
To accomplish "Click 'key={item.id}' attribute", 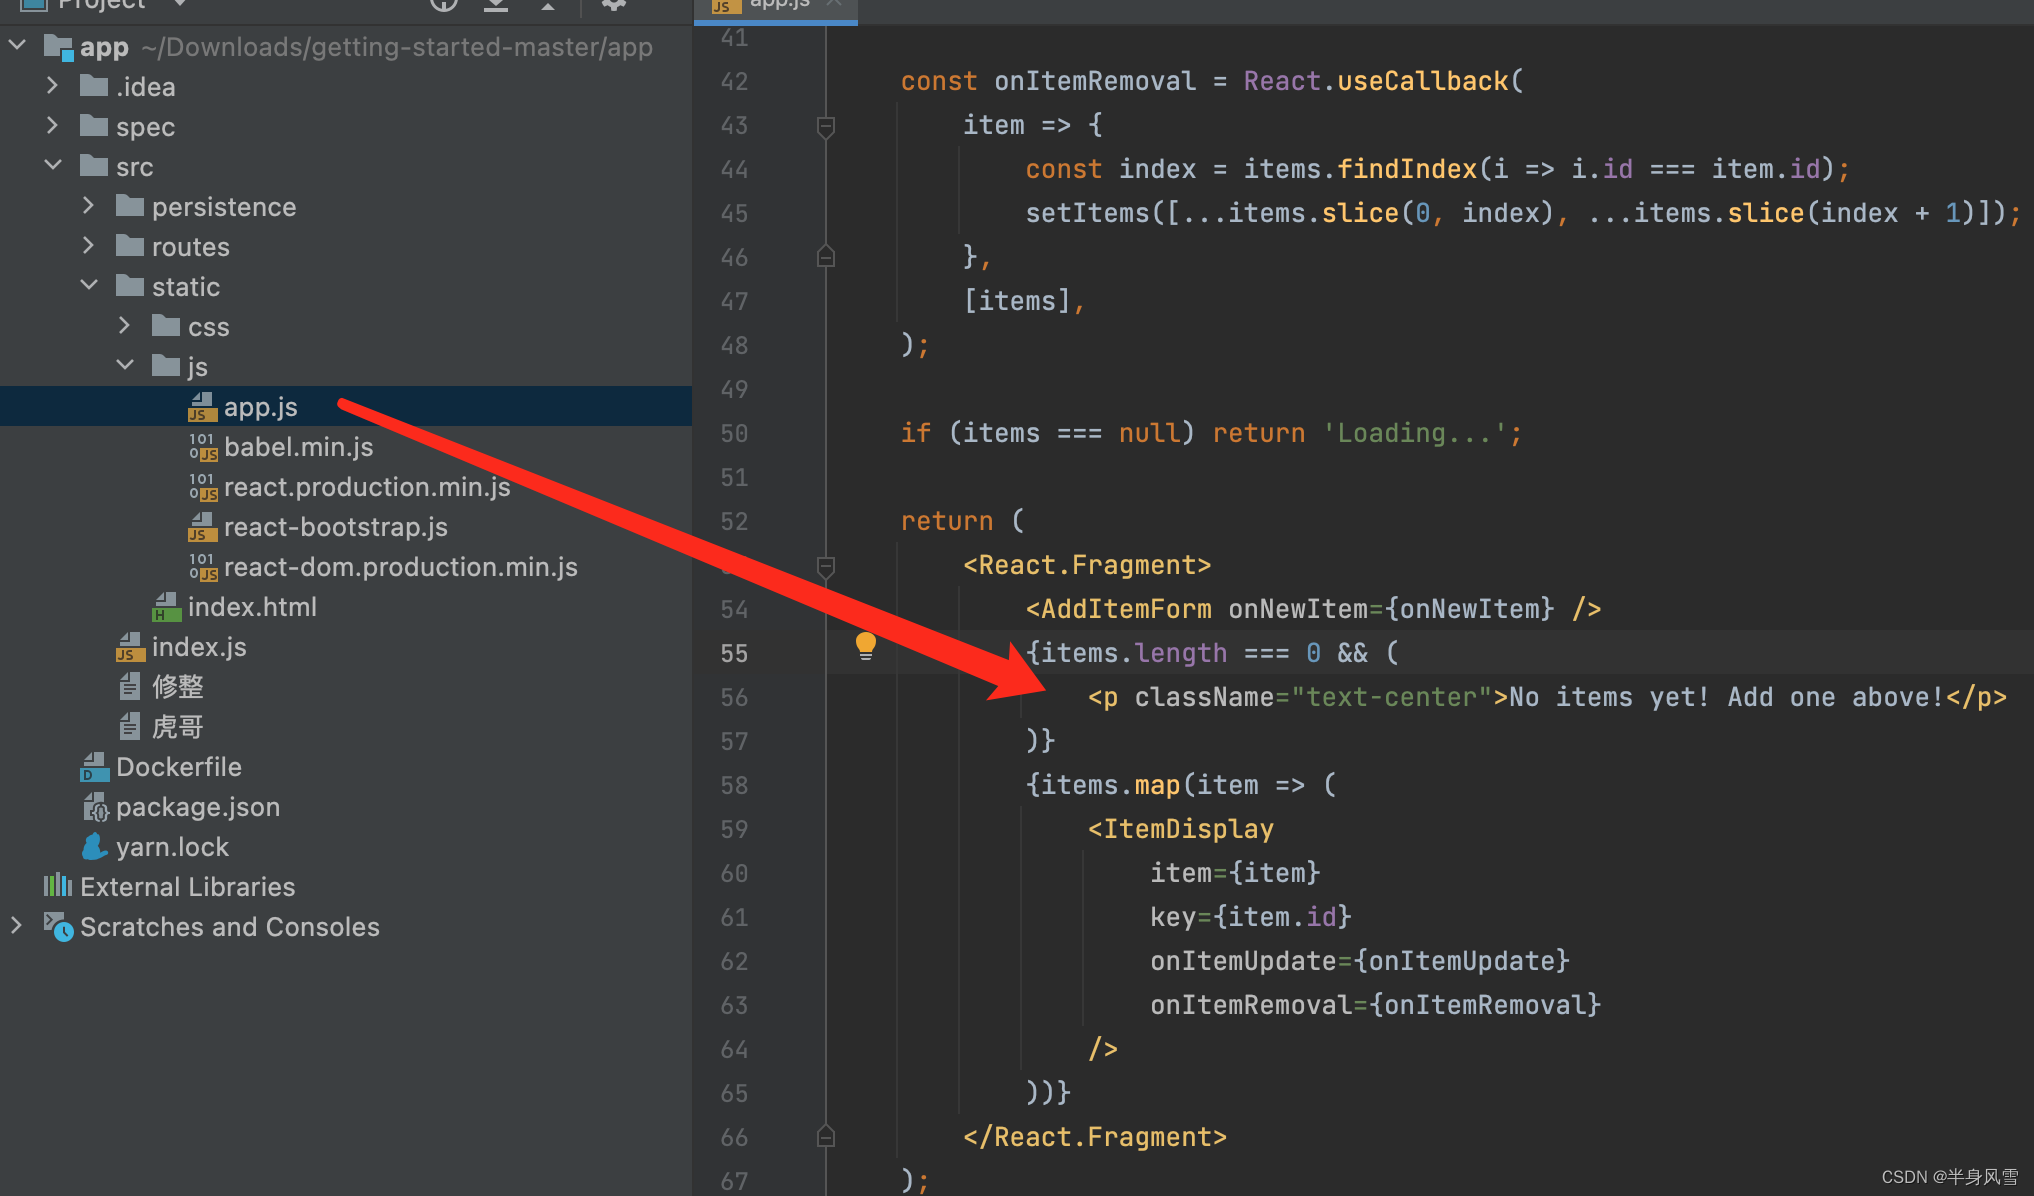I will [1251, 917].
